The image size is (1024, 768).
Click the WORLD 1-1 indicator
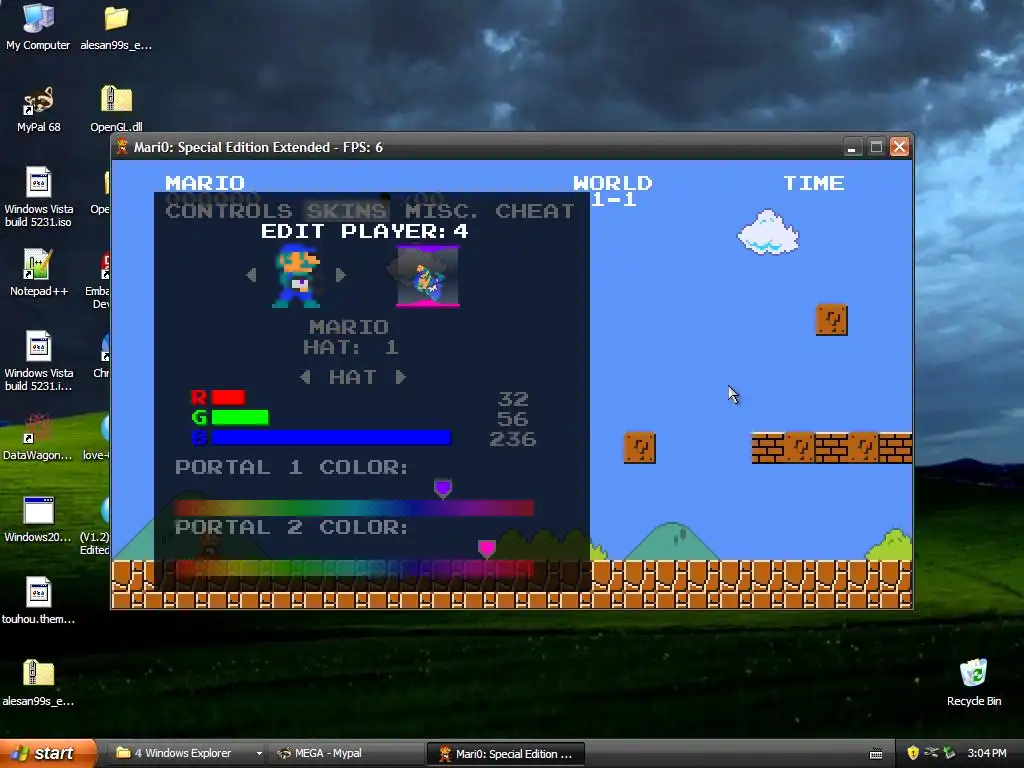[613, 191]
